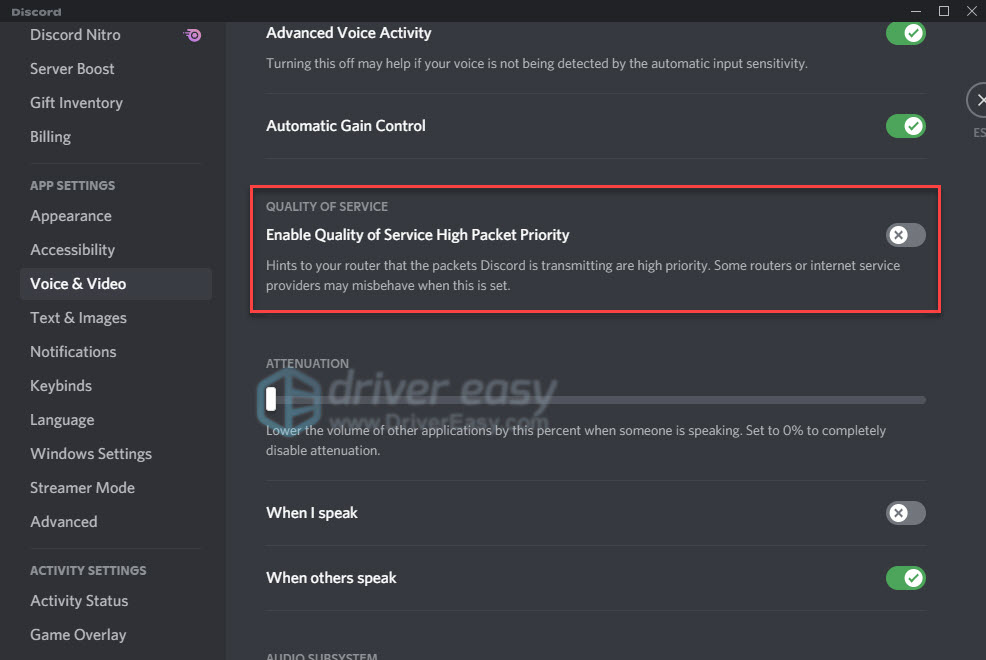Turn on attenuation for When I speak
This screenshot has width=986, height=660.
[905, 513]
